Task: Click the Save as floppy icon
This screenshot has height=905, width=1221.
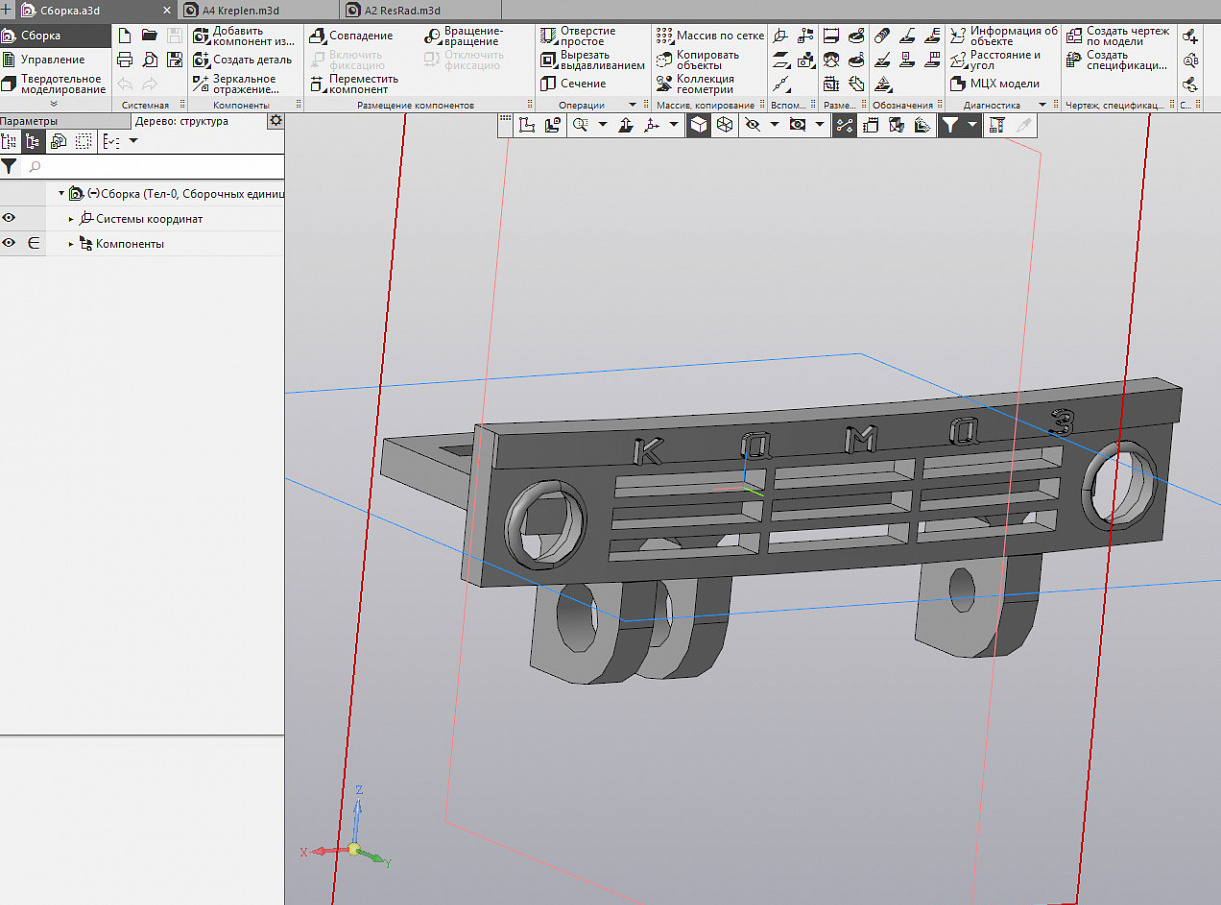Action: [x=174, y=60]
